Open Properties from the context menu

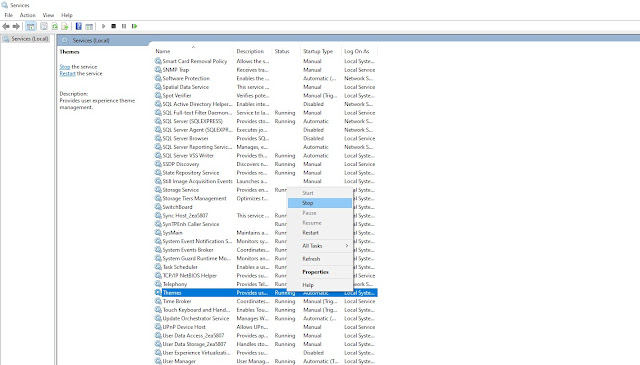tap(320, 272)
